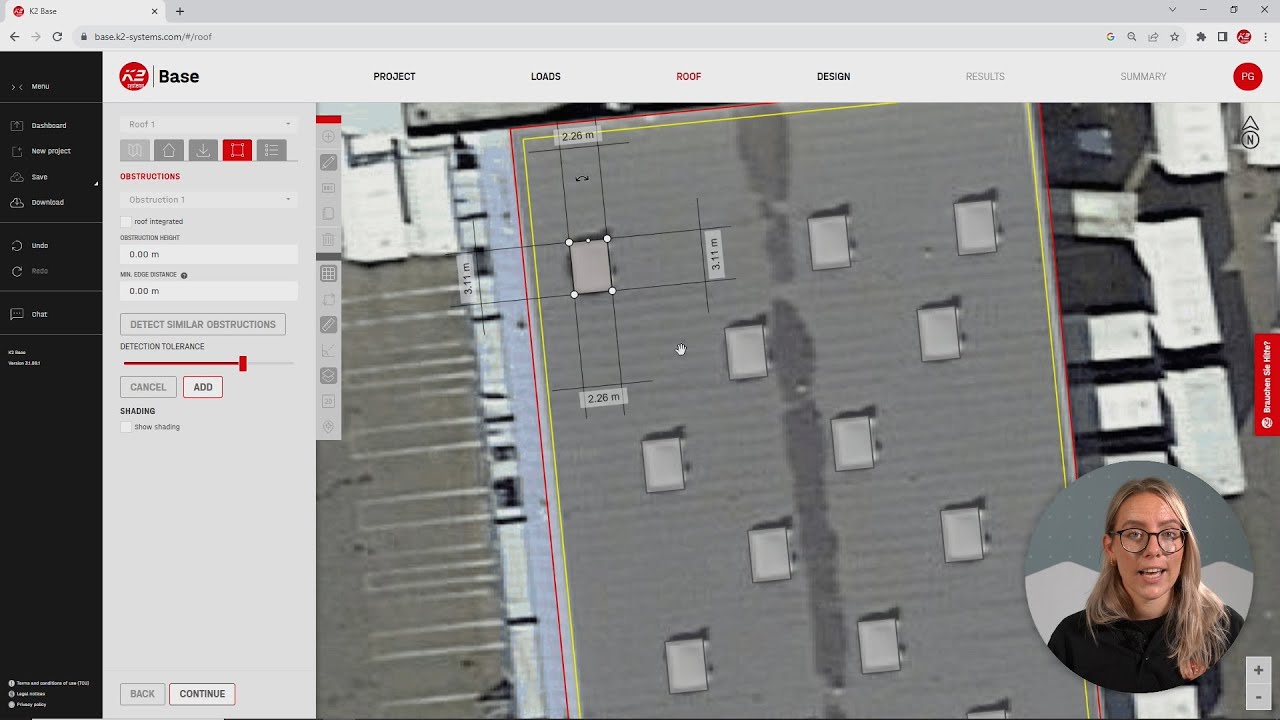Open the SUMMARY step tab
Image resolution: width=1280 pixels, height=720 pixels.
point(1143,77)
